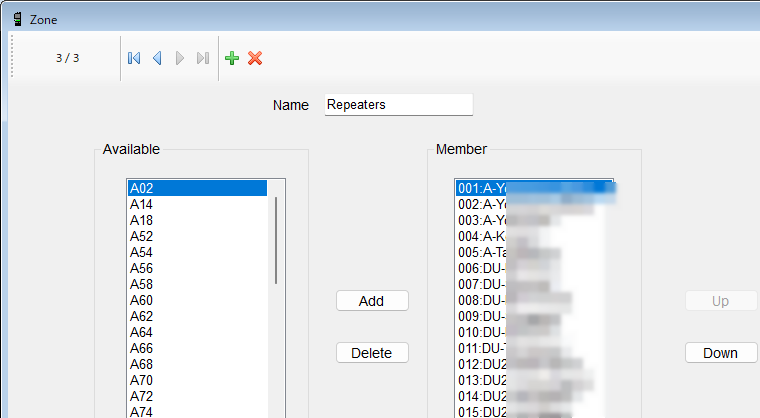Go to the first zone record
The image size is (760, 418).
click(134, 59)
